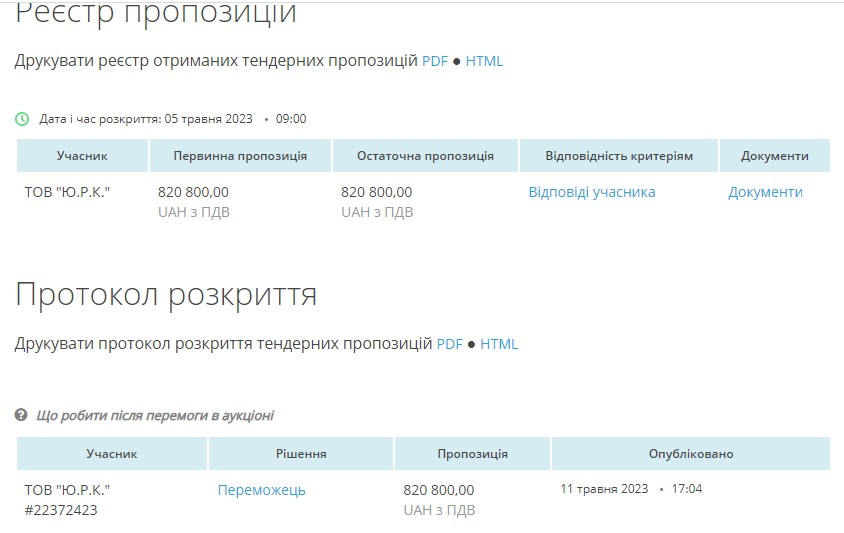This screenshot has width=844, height=533.
Task: Open 'Що робити після перемоги в аукціоні' help
Action: [154, 415]
